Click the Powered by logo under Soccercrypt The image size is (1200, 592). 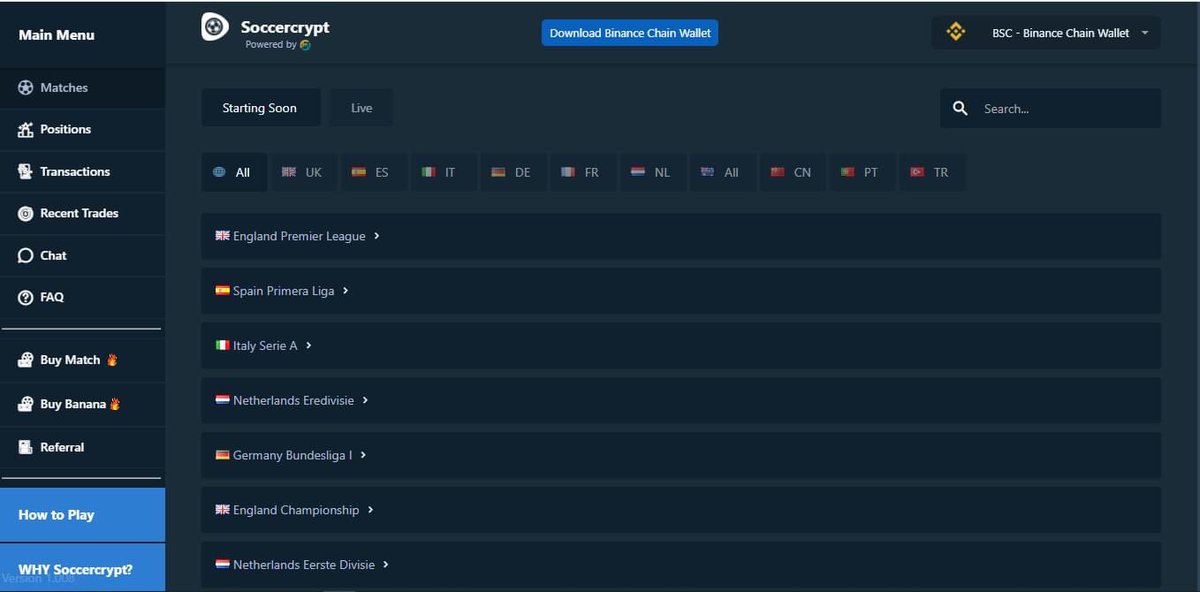[x=305, y=45]
